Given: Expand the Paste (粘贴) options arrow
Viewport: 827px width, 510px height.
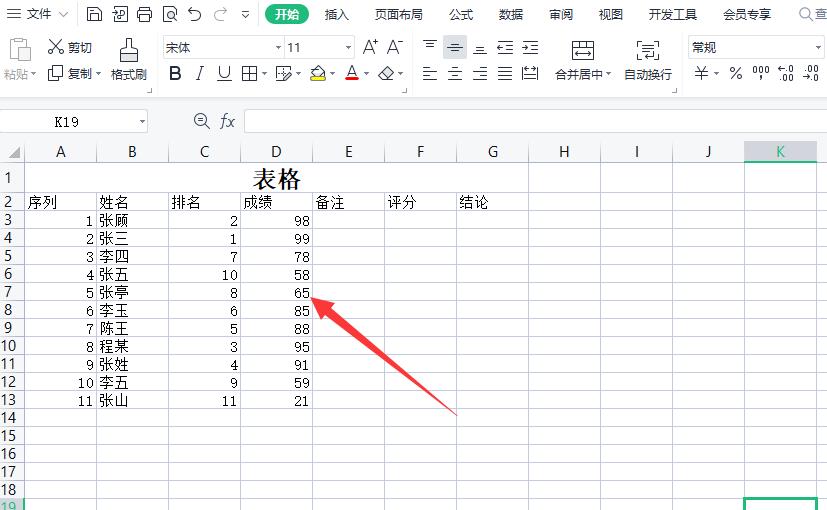Looking at the screenshot, I should pos(33,74).
